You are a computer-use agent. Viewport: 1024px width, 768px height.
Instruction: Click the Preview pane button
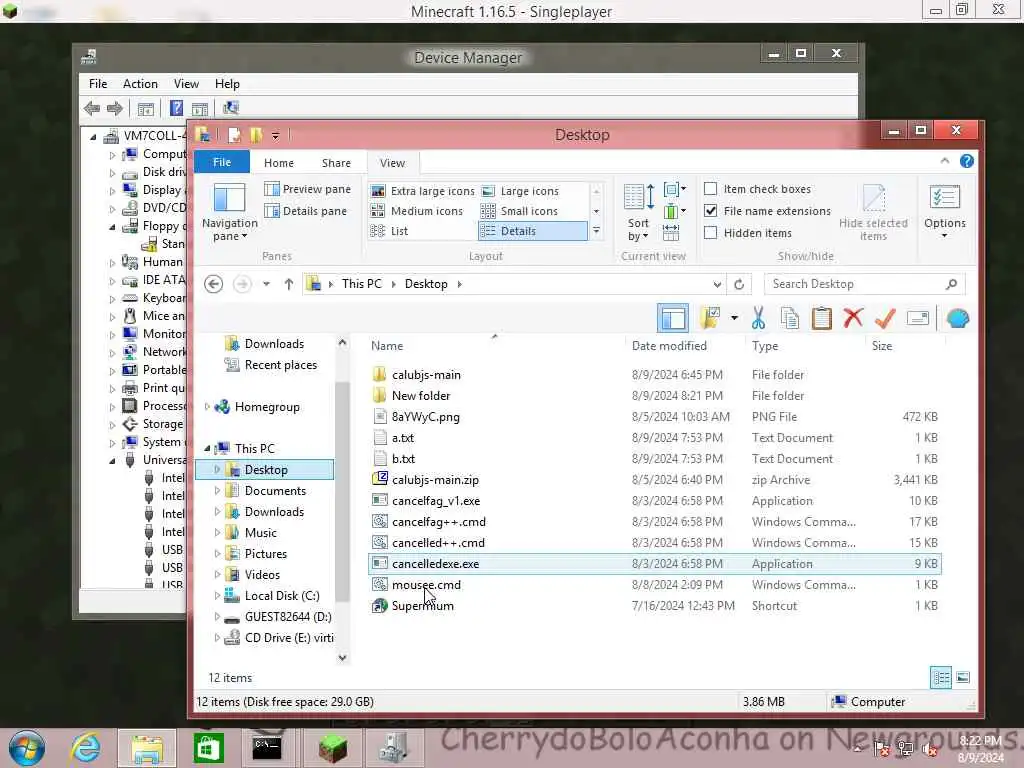pyautogui.click(x=308, y=189)
